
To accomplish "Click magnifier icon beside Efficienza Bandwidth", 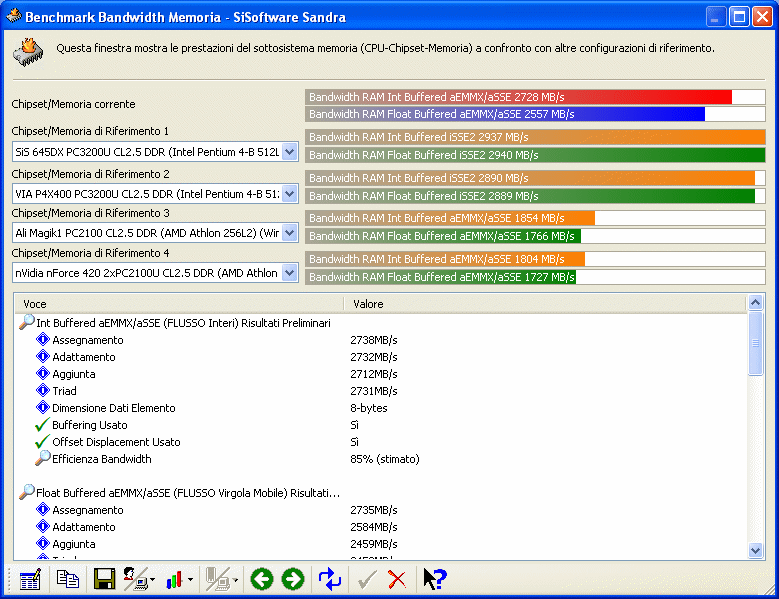I will coord(43,458).
